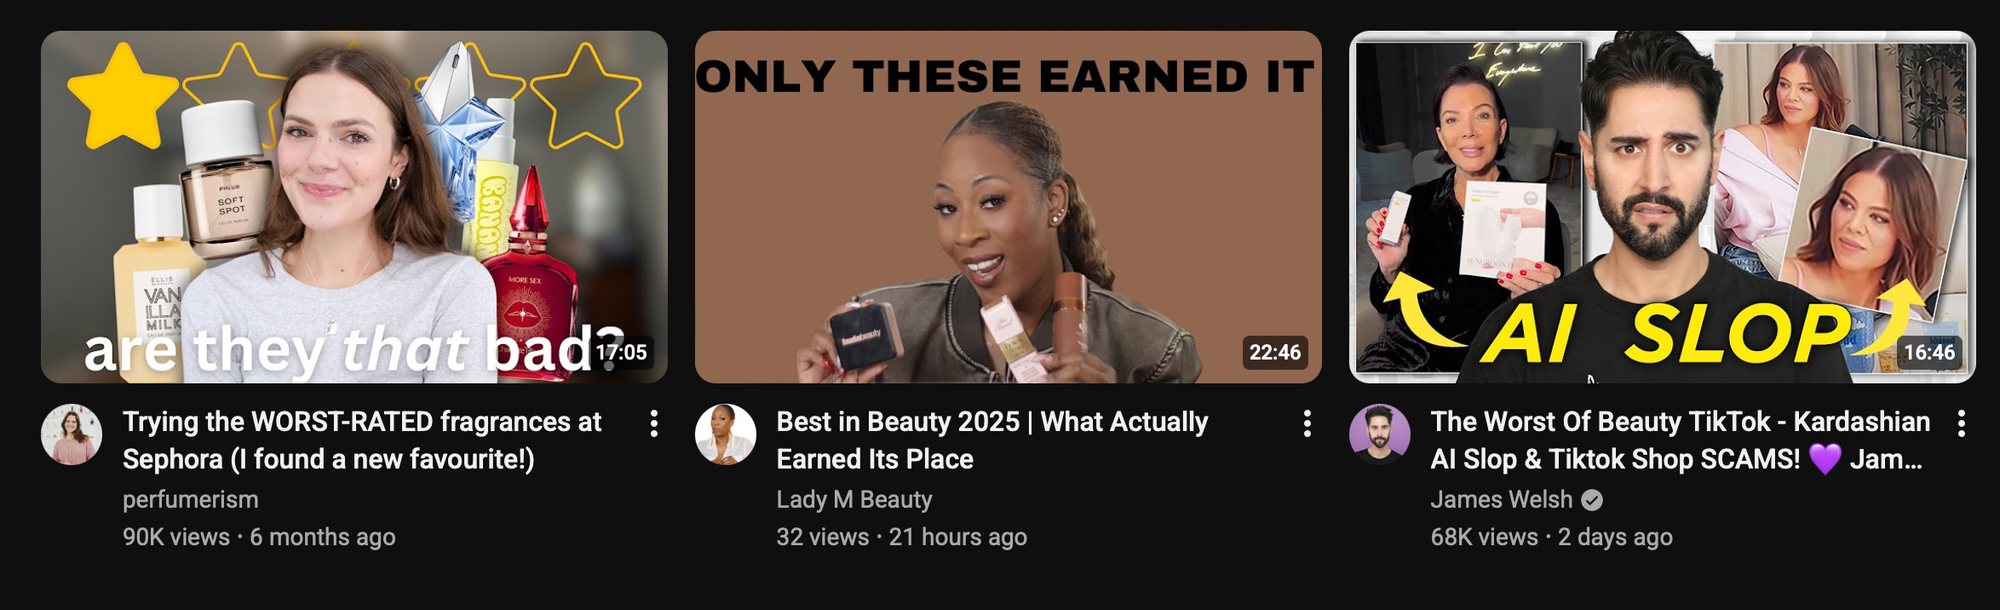This screenshot has width=2000, height=610.
Task: Click the verified badge beside James Welsh
Action: [1592, 500]
